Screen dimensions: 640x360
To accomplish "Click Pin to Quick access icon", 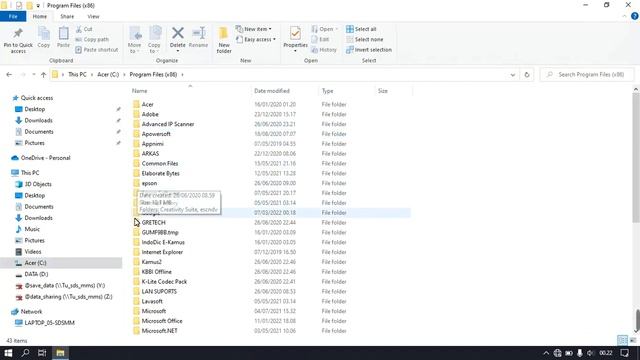I will click(x=18, y=33).
